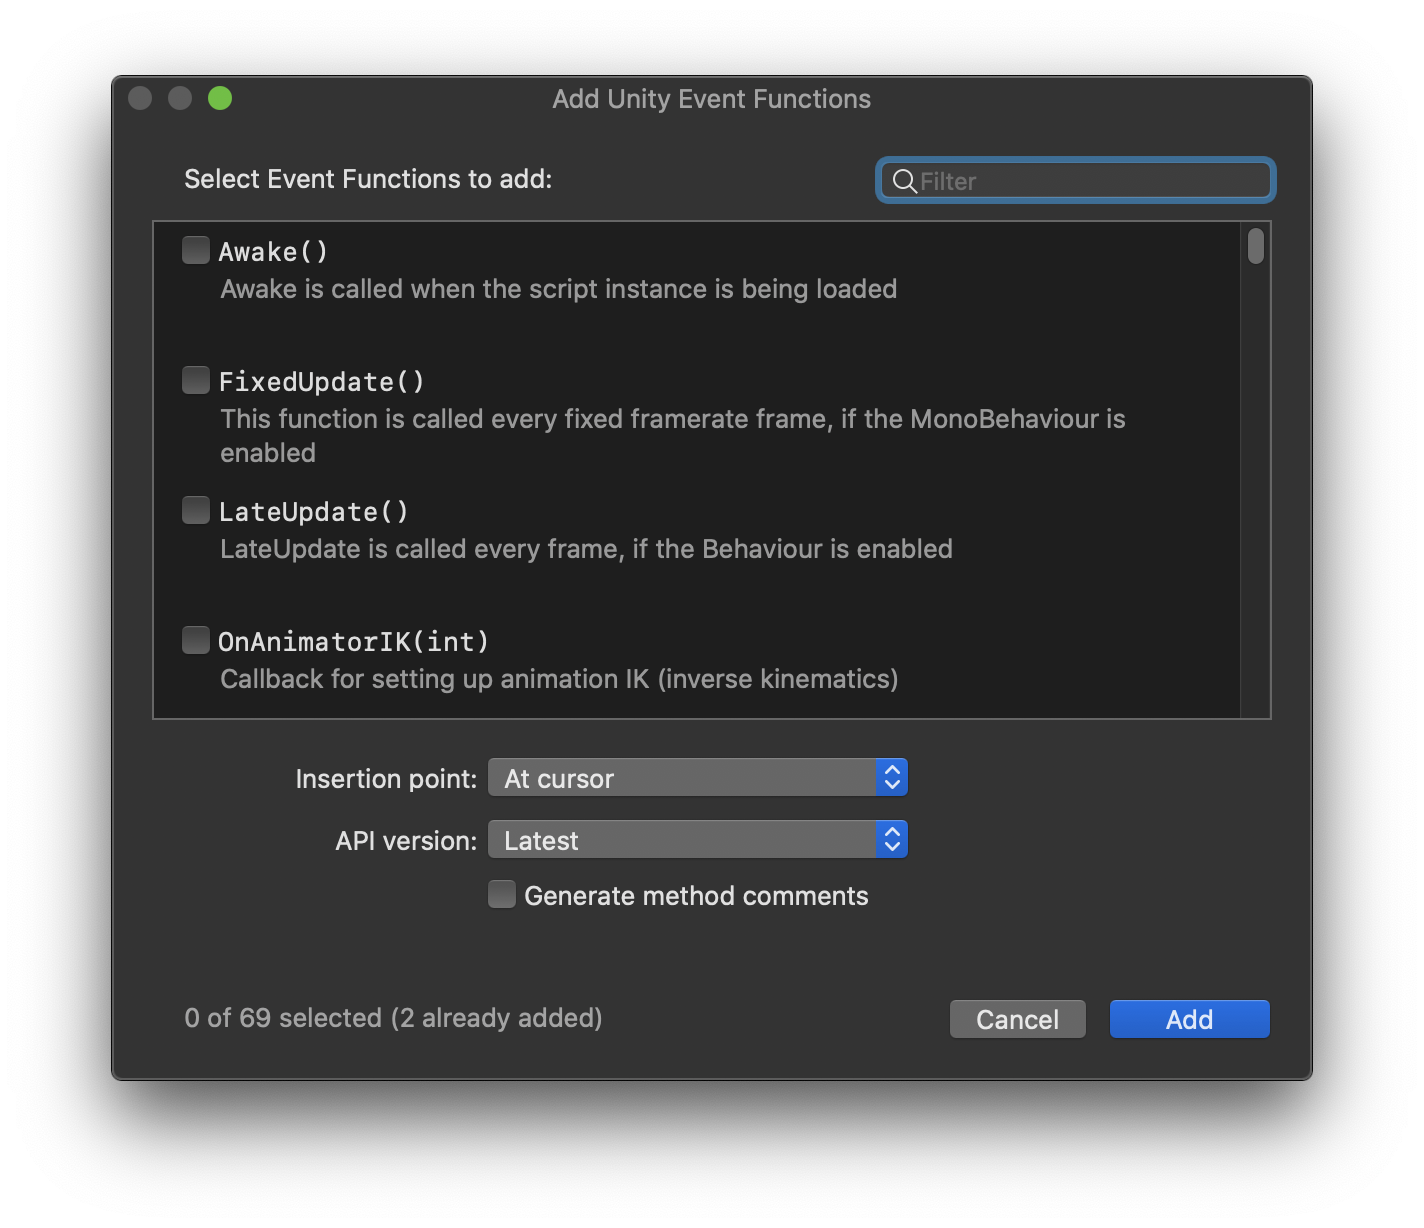Click the Add button
This screenshot has height=1228, width=1424.
1189,1018
